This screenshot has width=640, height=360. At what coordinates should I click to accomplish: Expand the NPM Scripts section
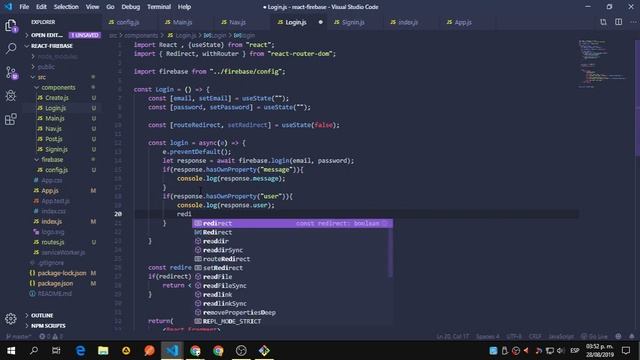click(x=48, y=326)
